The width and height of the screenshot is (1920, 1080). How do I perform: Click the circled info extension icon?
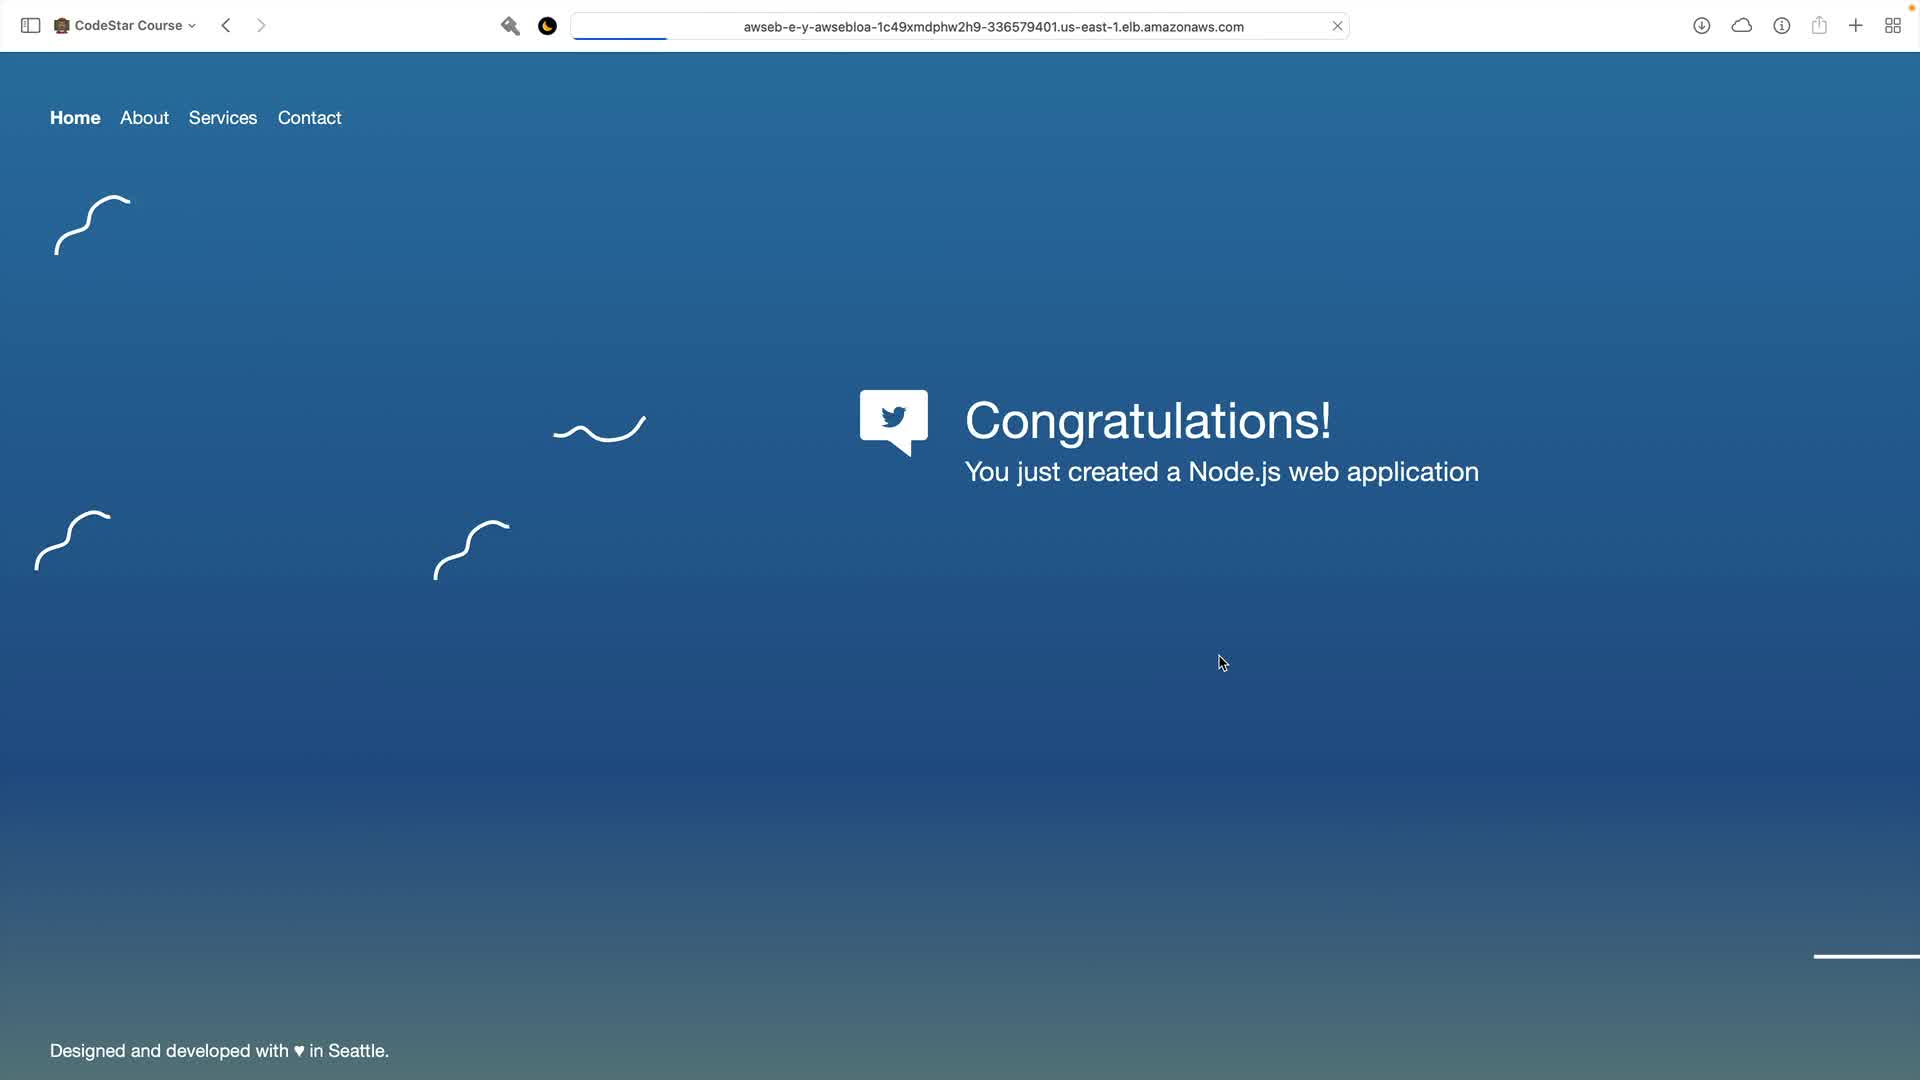(1781, 26)
